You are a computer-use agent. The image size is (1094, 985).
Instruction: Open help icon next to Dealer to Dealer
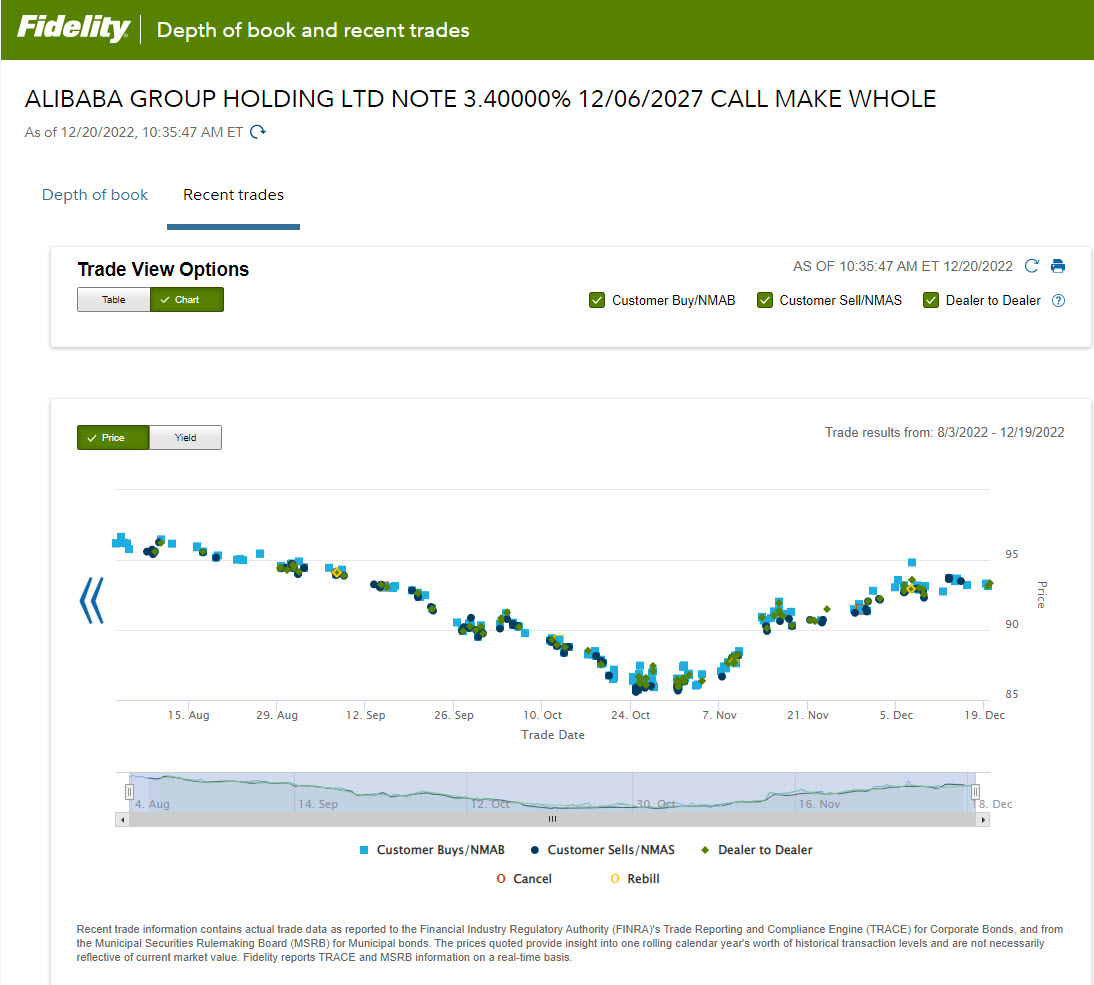click(1059, 300)
